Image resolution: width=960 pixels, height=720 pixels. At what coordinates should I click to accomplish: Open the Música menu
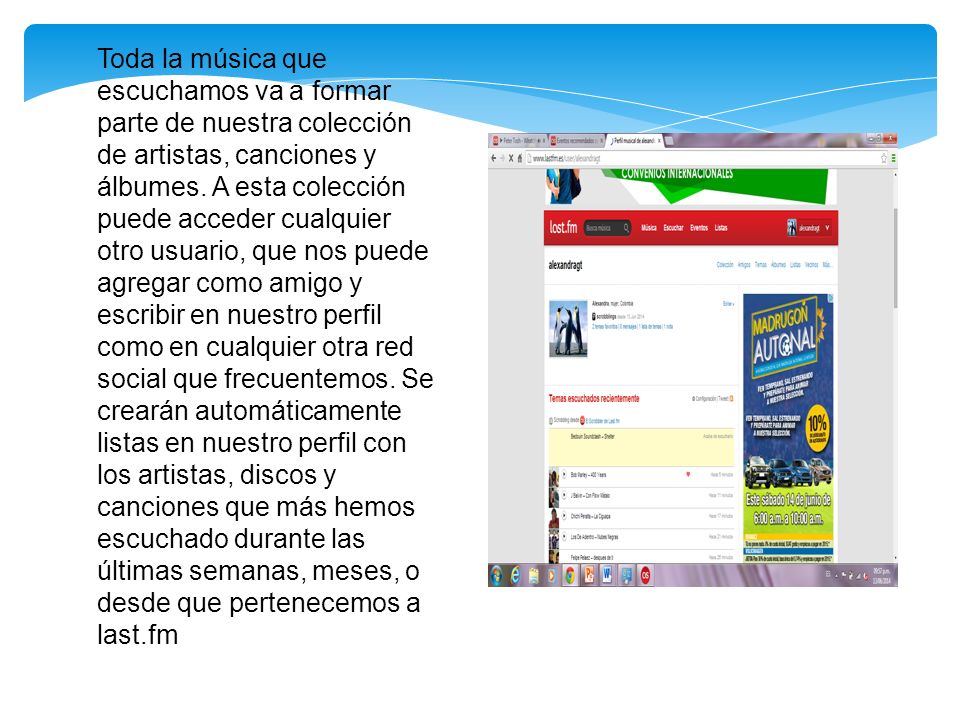pyautogui.click(x=648, y=228)
